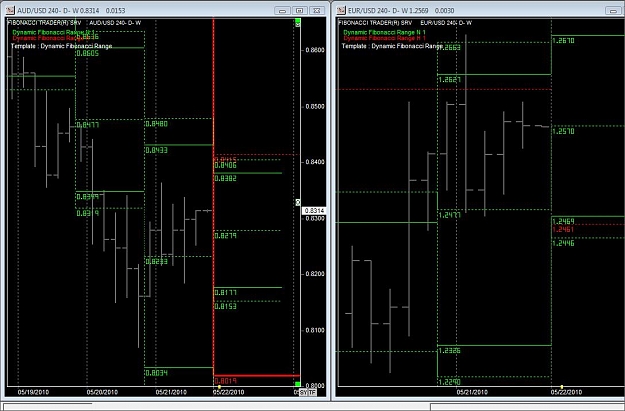Viewport: 625px width, 411px height.
Task: Click the 0.8480 Fibonacci level label
Action: coord(157,124)
